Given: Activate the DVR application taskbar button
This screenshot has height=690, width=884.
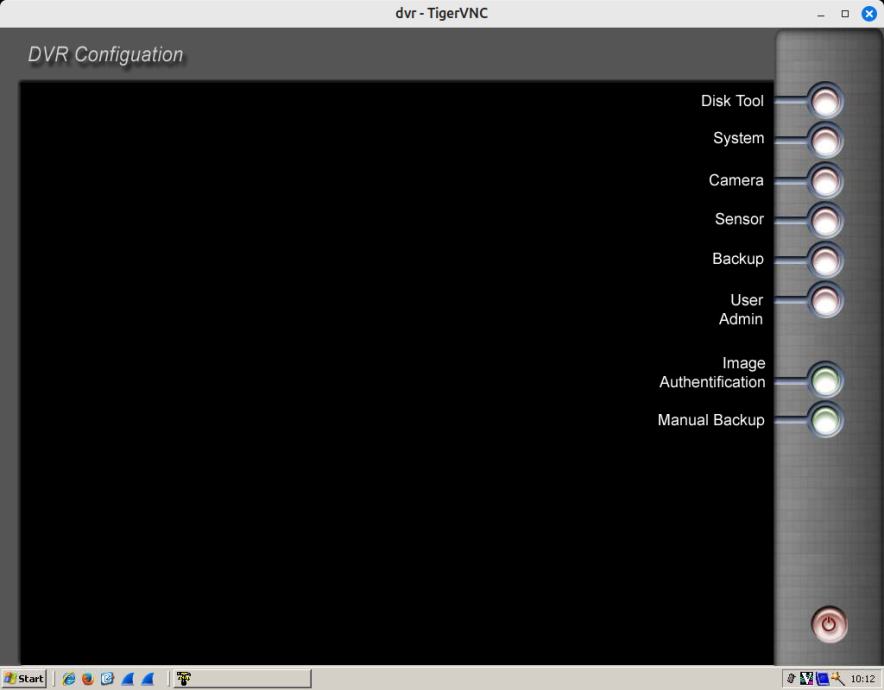Looking at the screenshot, I should pos(242,678).
